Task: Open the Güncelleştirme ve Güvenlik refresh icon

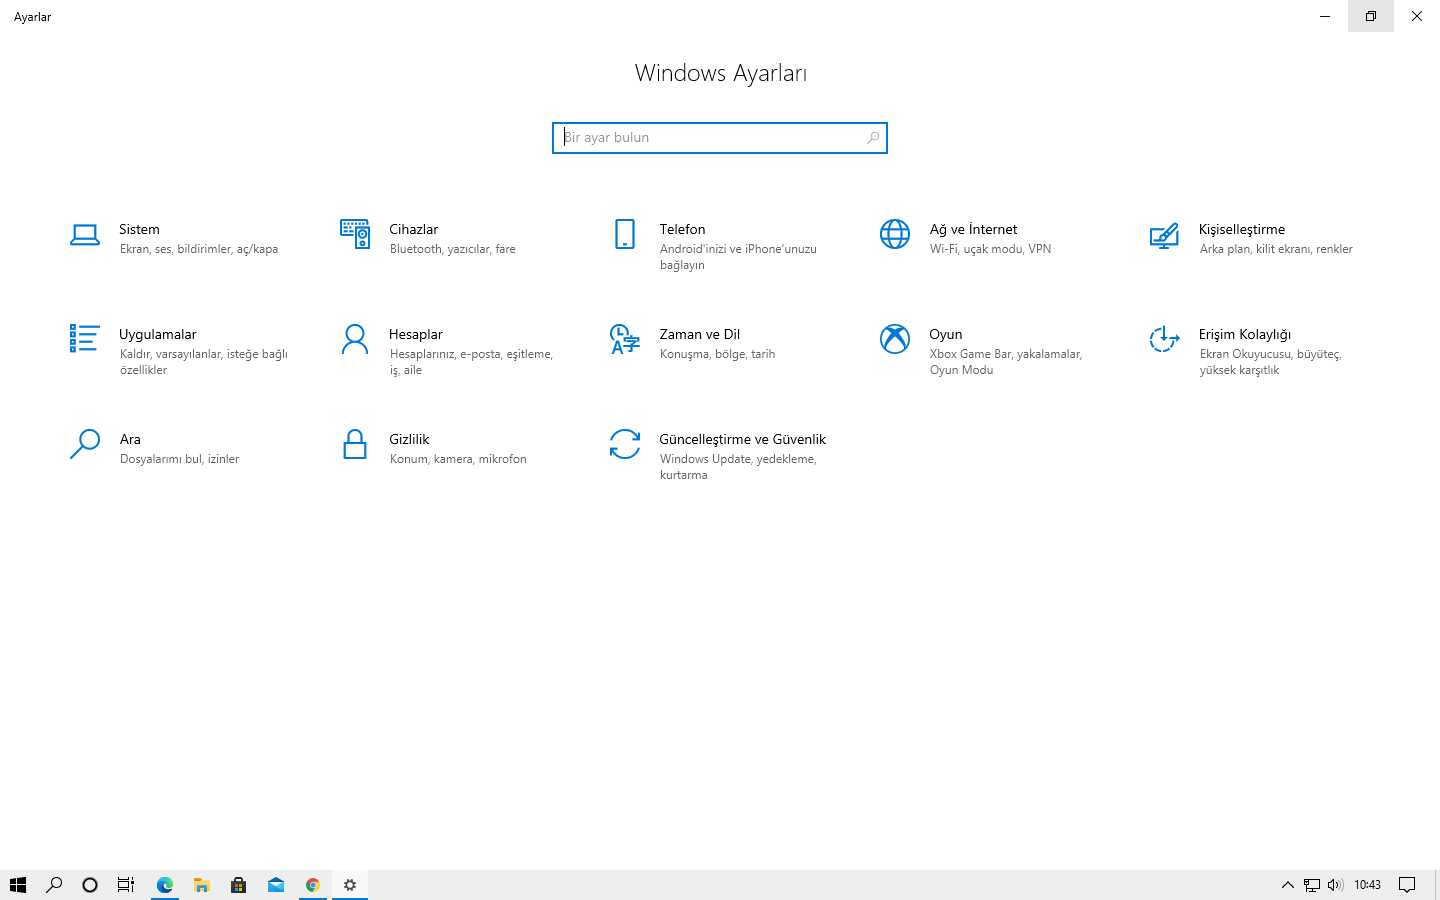Action: 625,444
